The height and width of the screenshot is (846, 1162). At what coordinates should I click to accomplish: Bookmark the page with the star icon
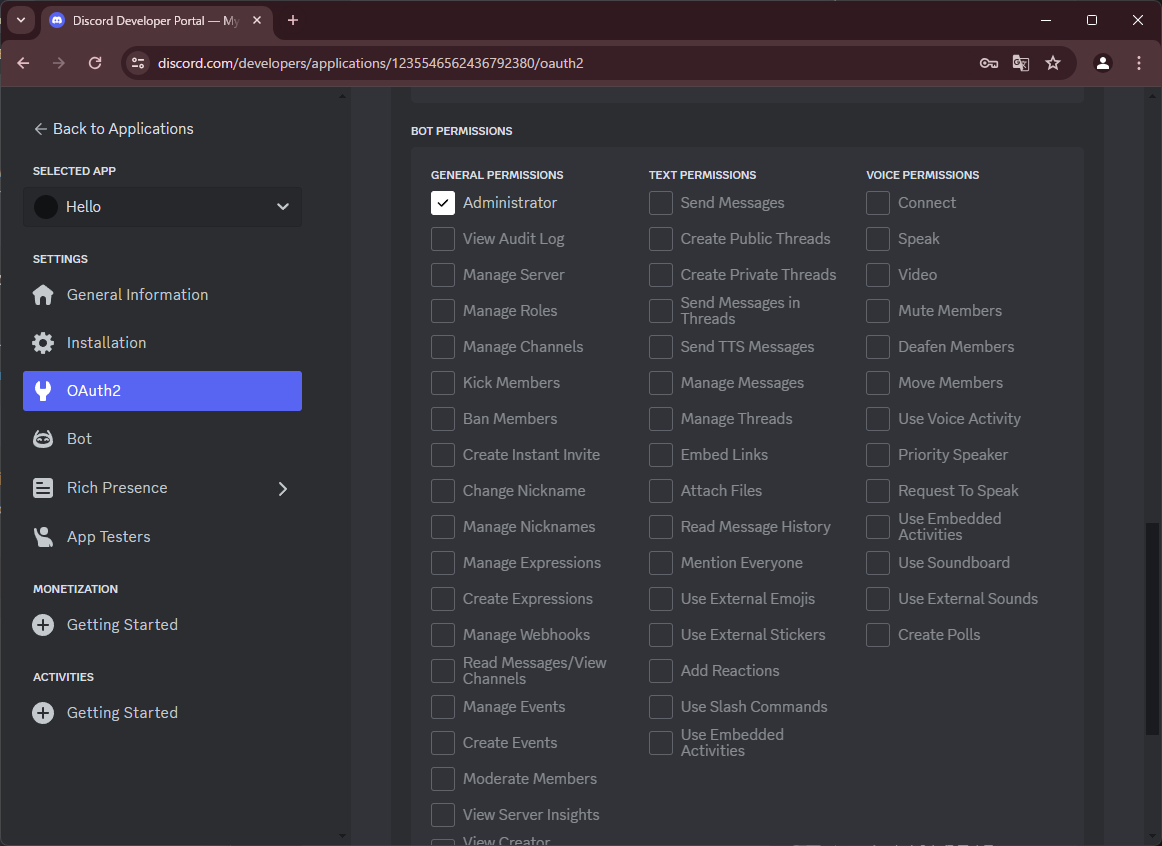[x=1052, y=62]
